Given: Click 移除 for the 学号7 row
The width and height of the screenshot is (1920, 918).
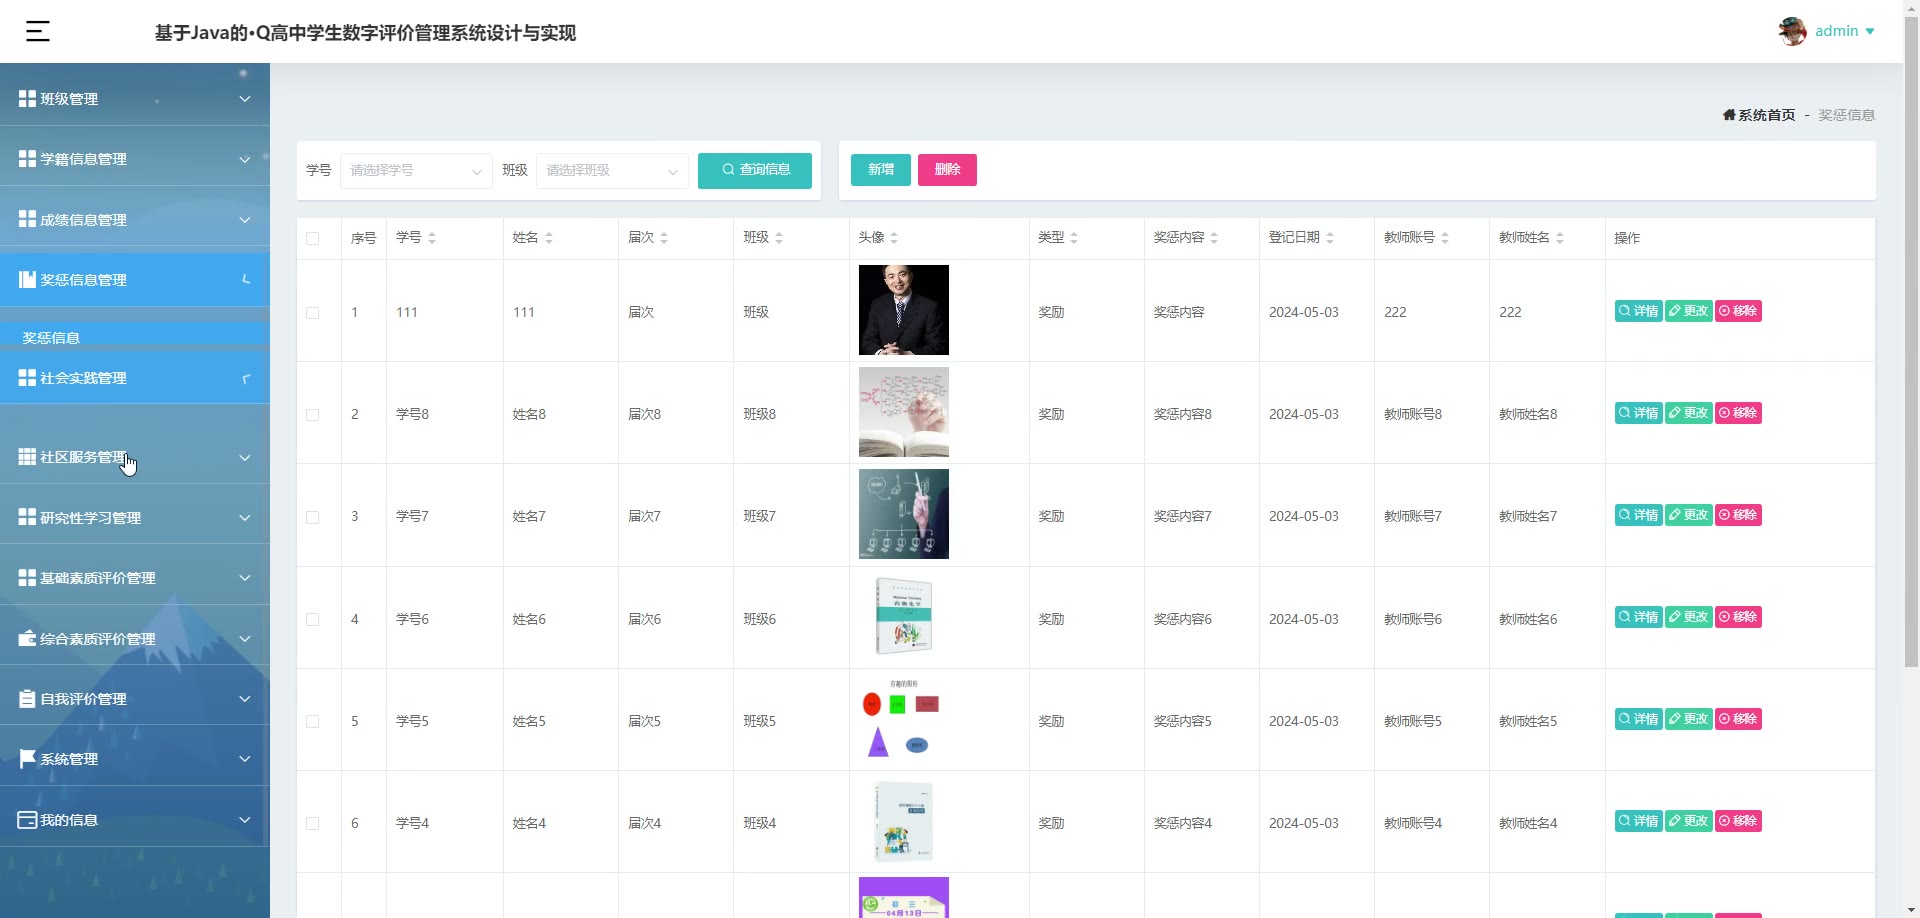Looking at the screenshot, I should (1738, 515).
